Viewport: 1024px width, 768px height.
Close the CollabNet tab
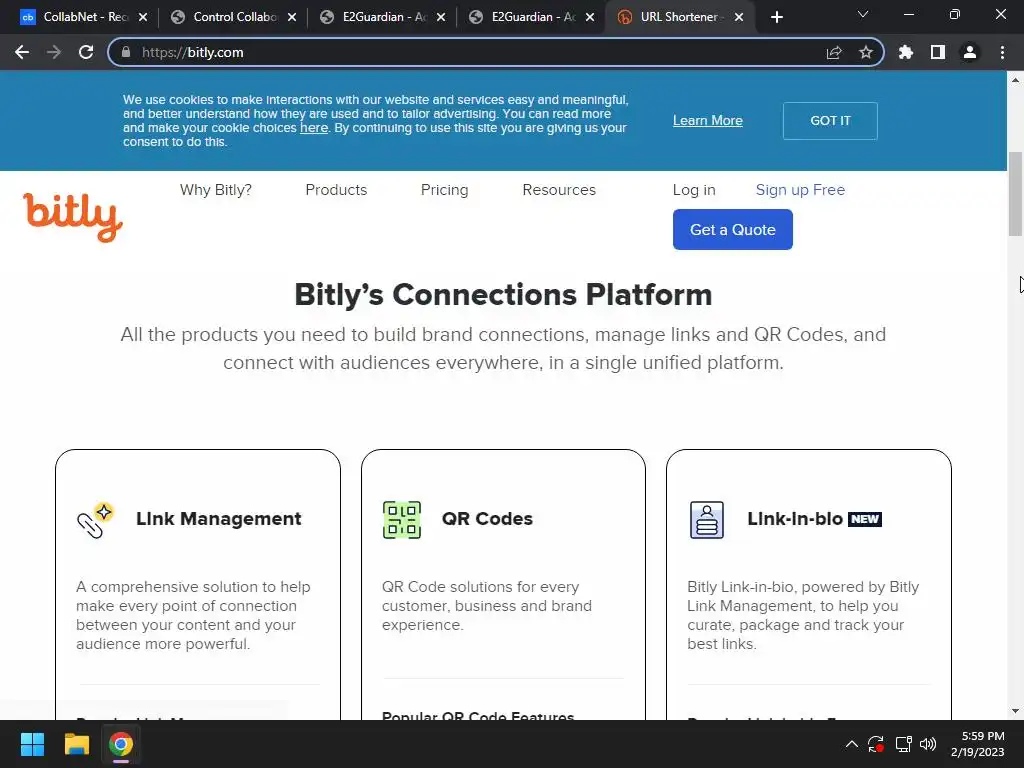coord(143,17)
